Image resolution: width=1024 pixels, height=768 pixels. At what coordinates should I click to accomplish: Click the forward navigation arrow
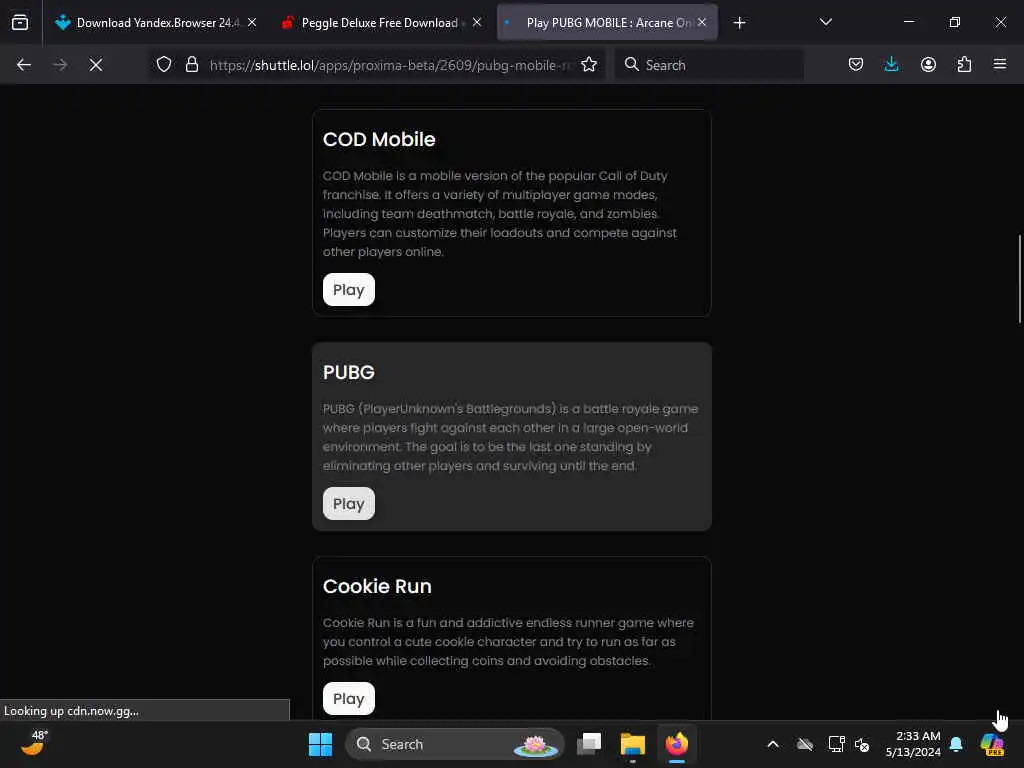60,65
